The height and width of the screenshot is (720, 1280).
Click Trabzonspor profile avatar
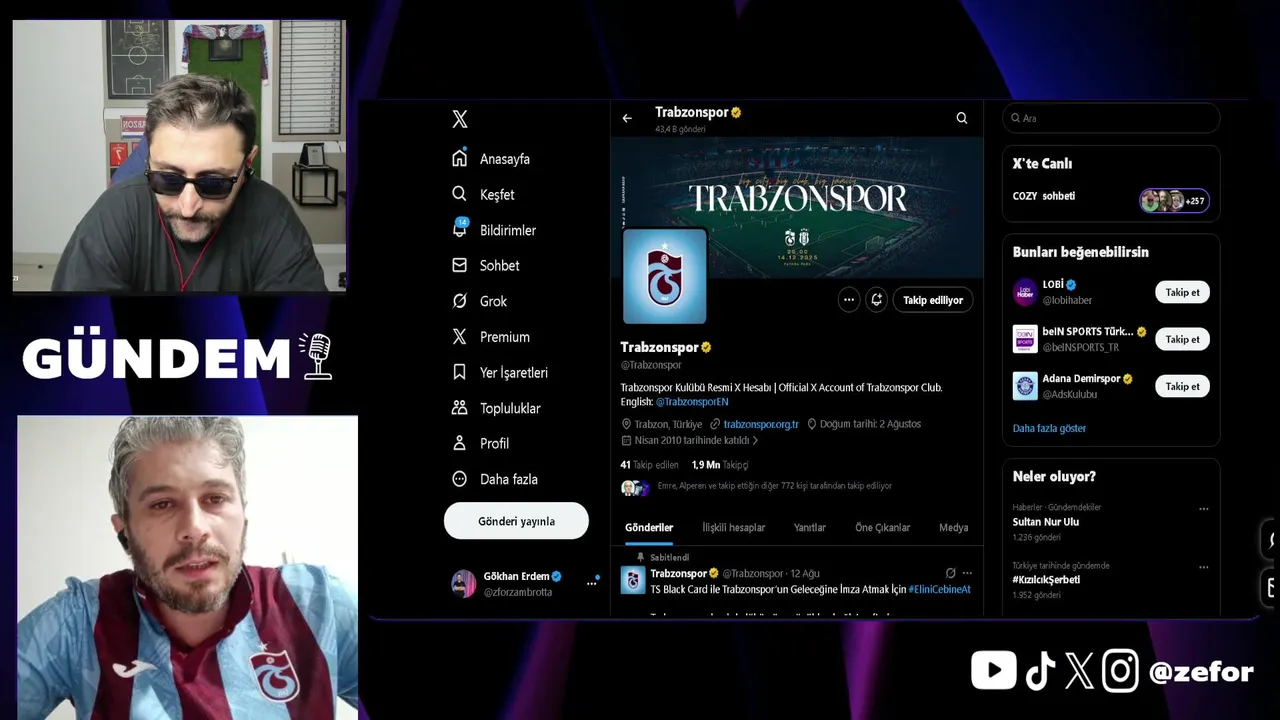[664, 276]
